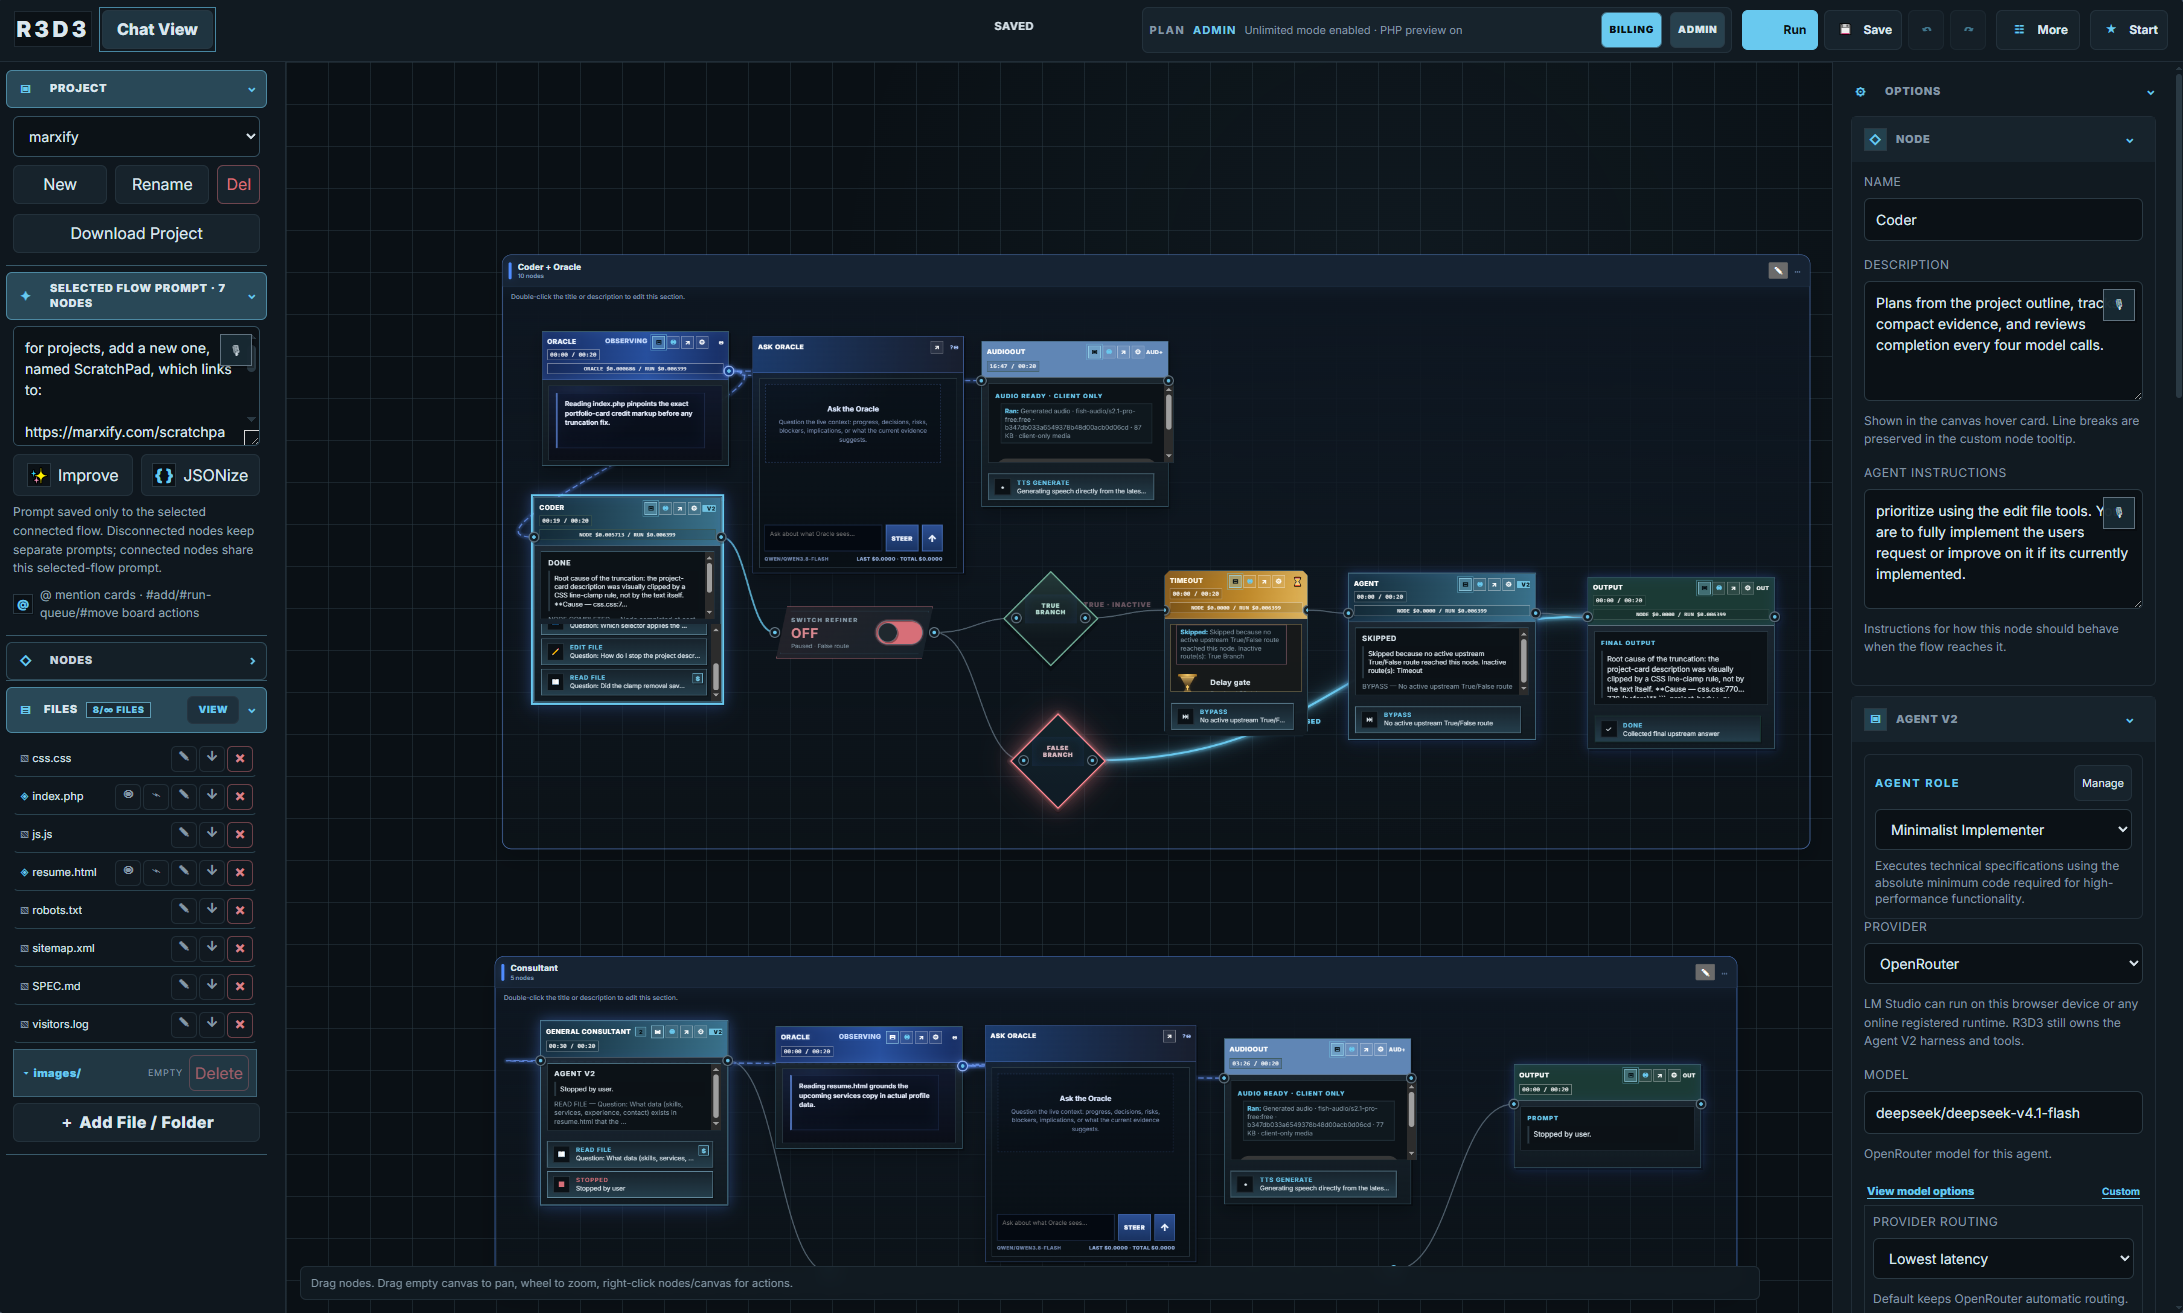
Task: Toggle the V2 badge on Coder node
Action: [x=710, y=508]
